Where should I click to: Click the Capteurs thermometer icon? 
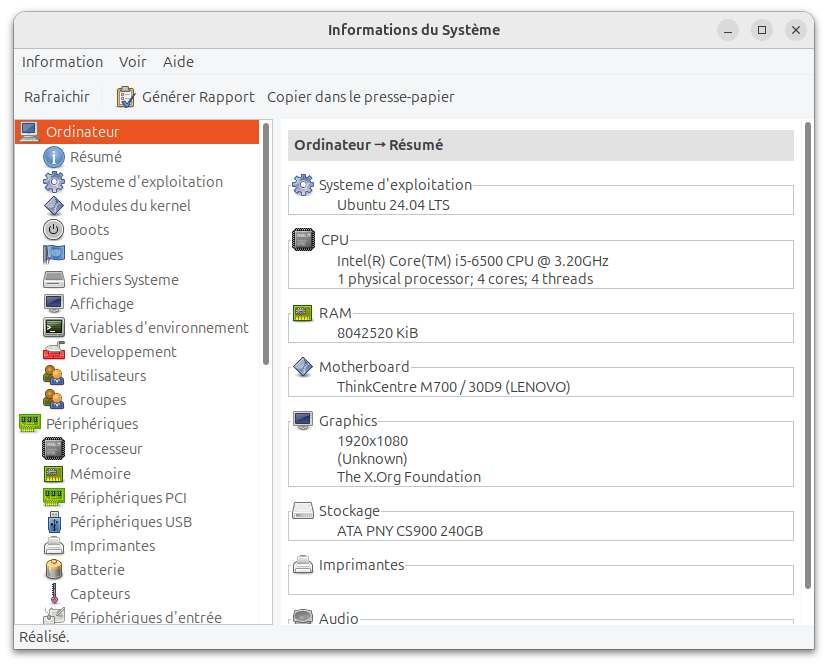pyautogui.click(x=53, y=594)
